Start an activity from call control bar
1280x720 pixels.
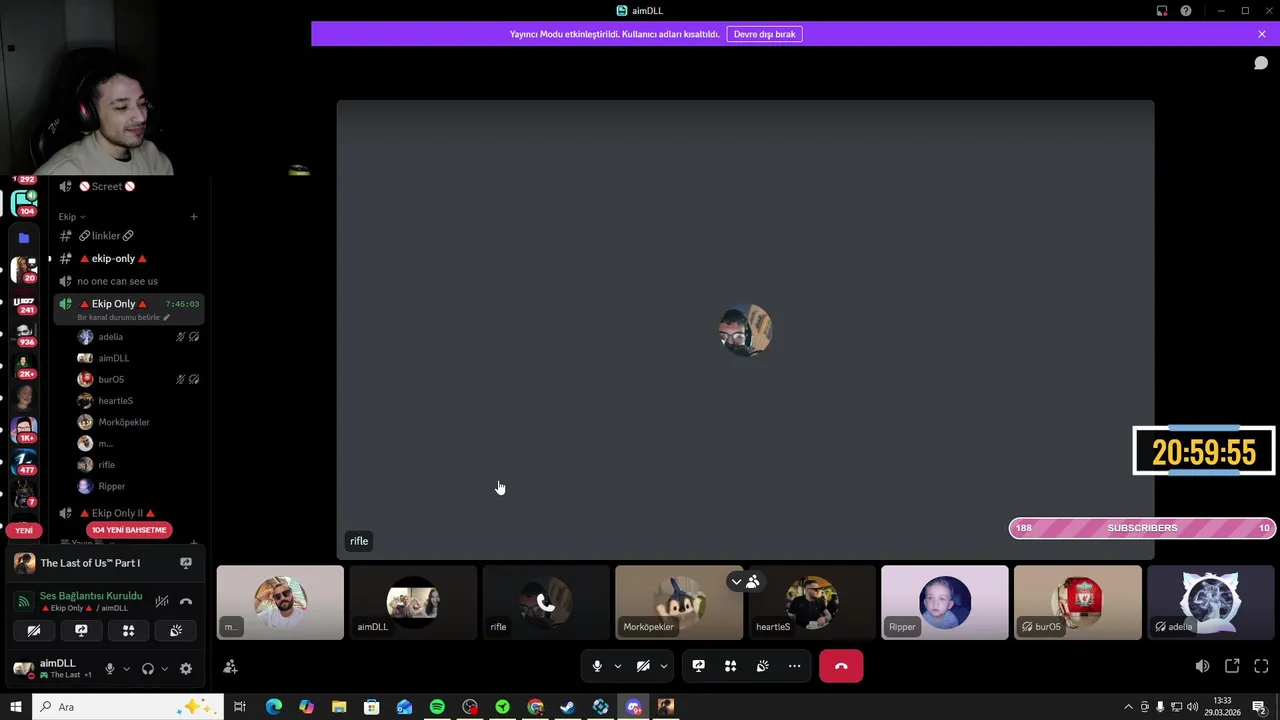pos(731,666)
